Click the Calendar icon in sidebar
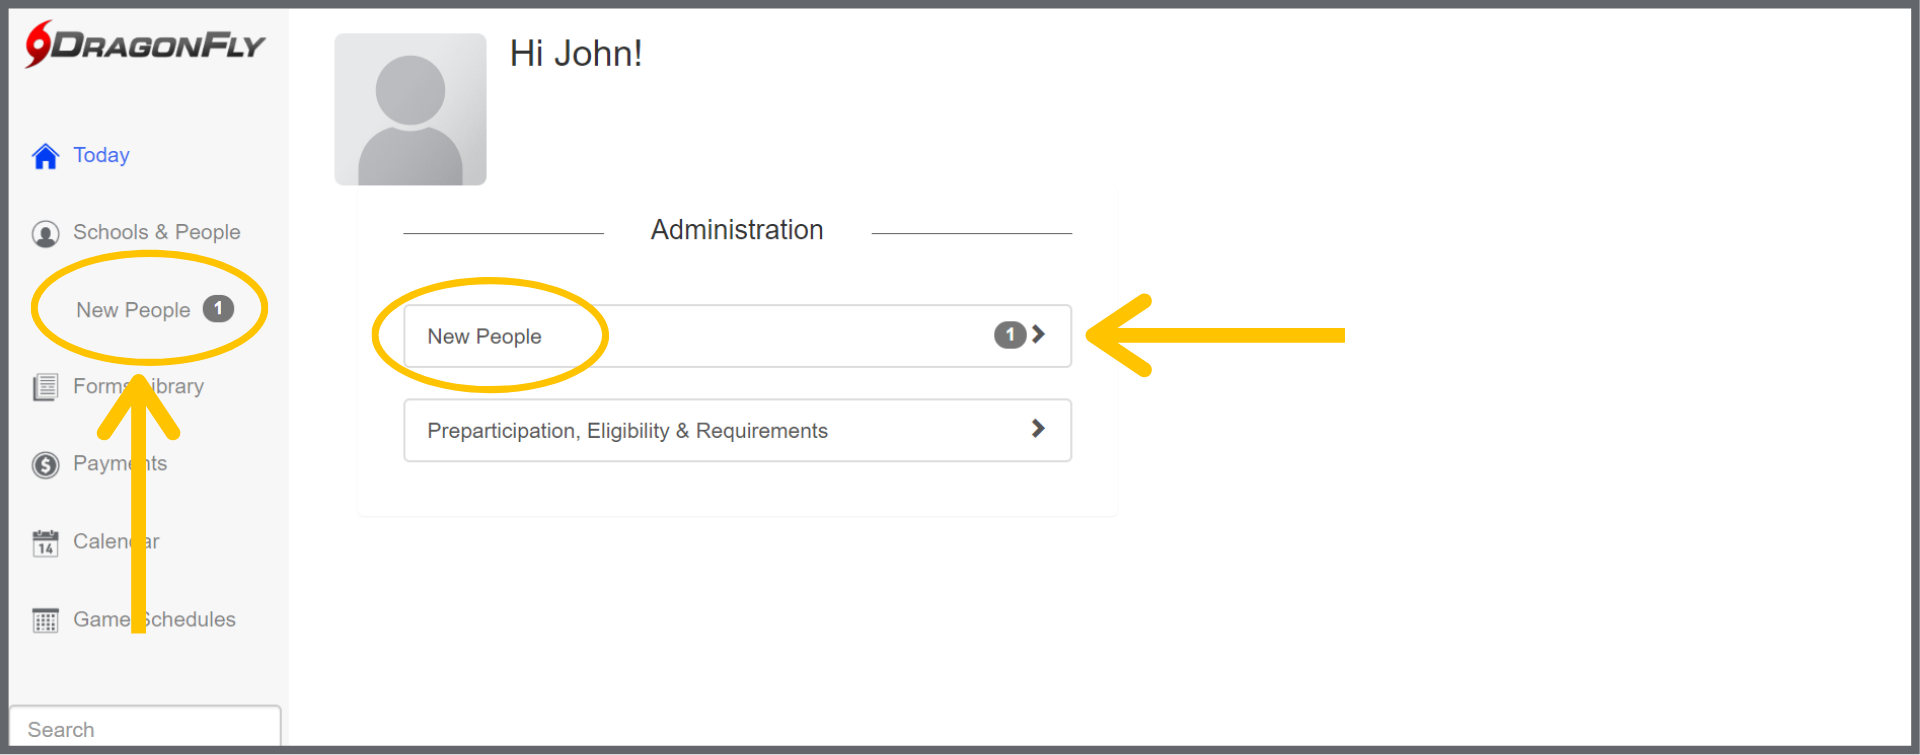 (x=45, y=543)
